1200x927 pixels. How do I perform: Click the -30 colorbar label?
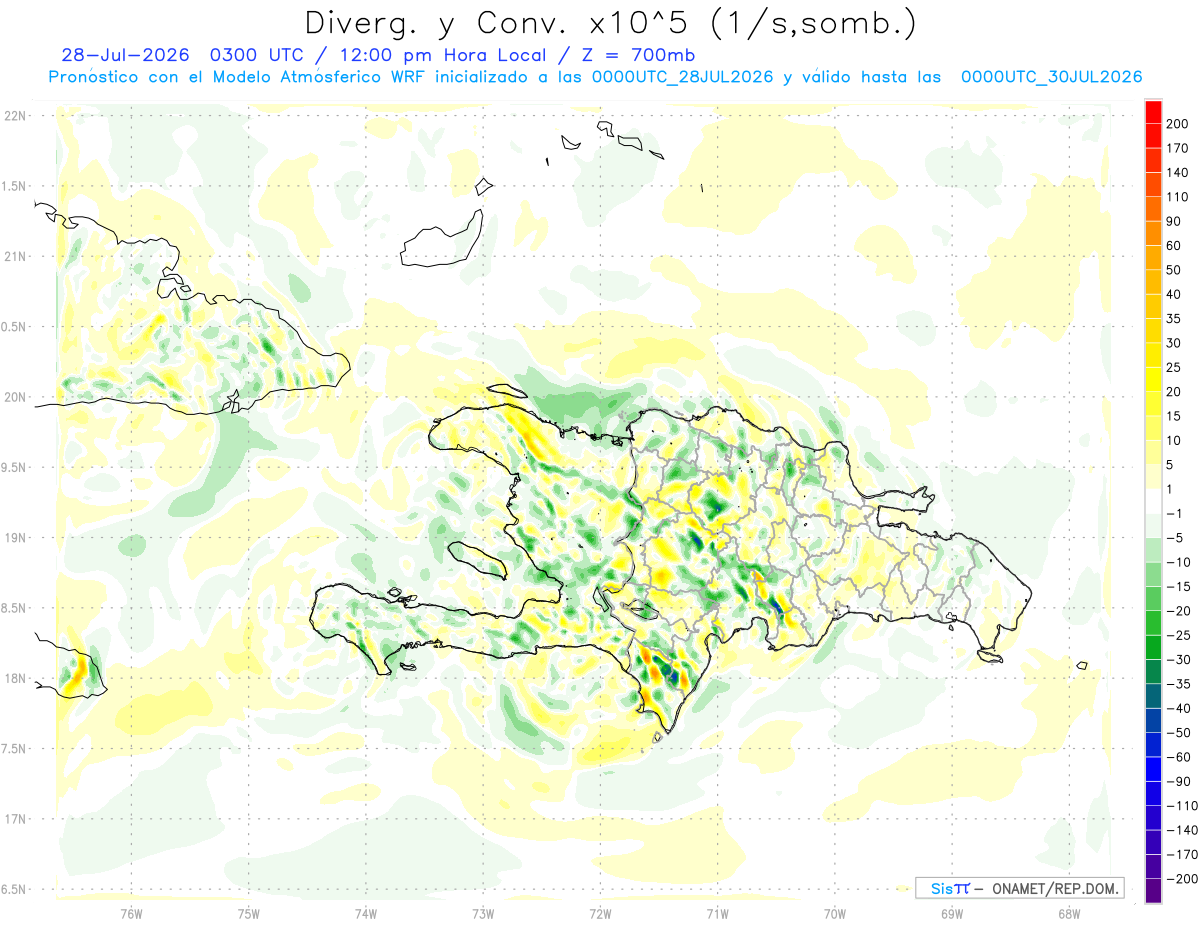(1181, 660)
